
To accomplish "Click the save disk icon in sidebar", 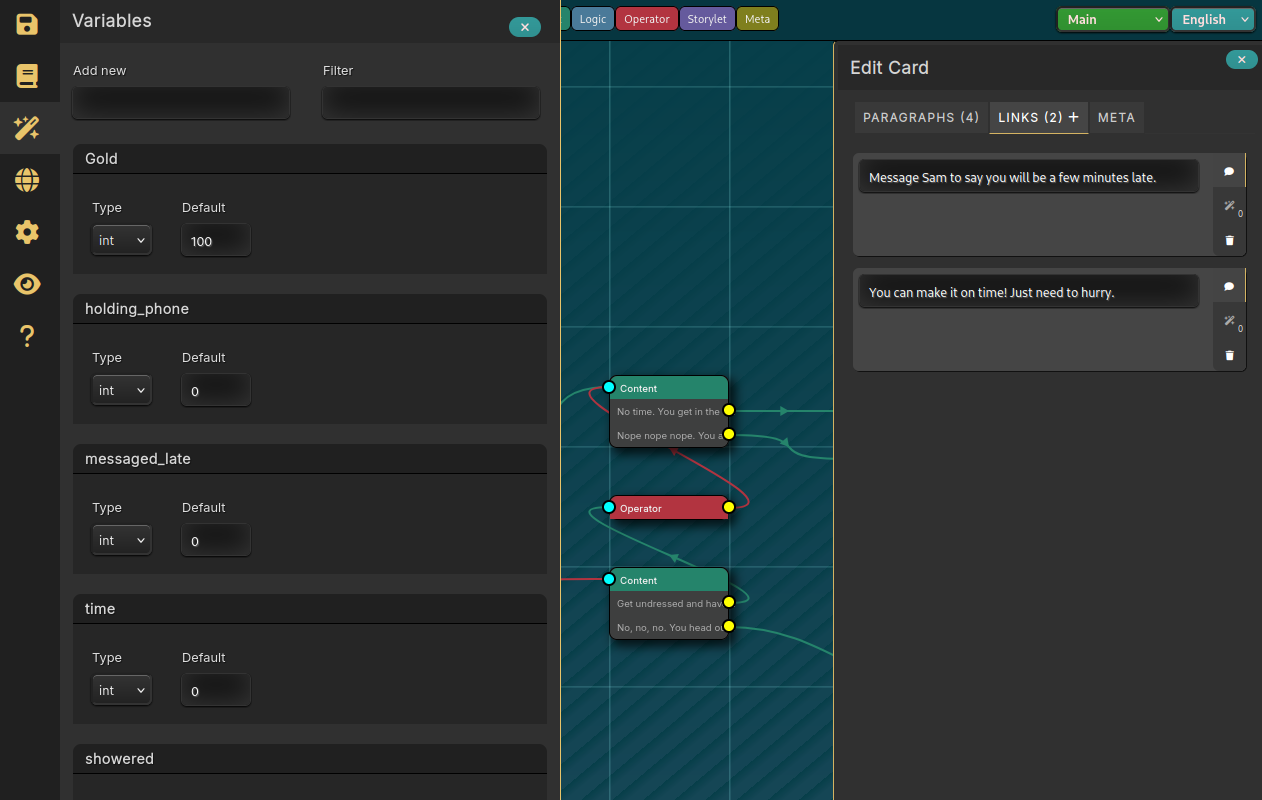I will tap(27, 24).
